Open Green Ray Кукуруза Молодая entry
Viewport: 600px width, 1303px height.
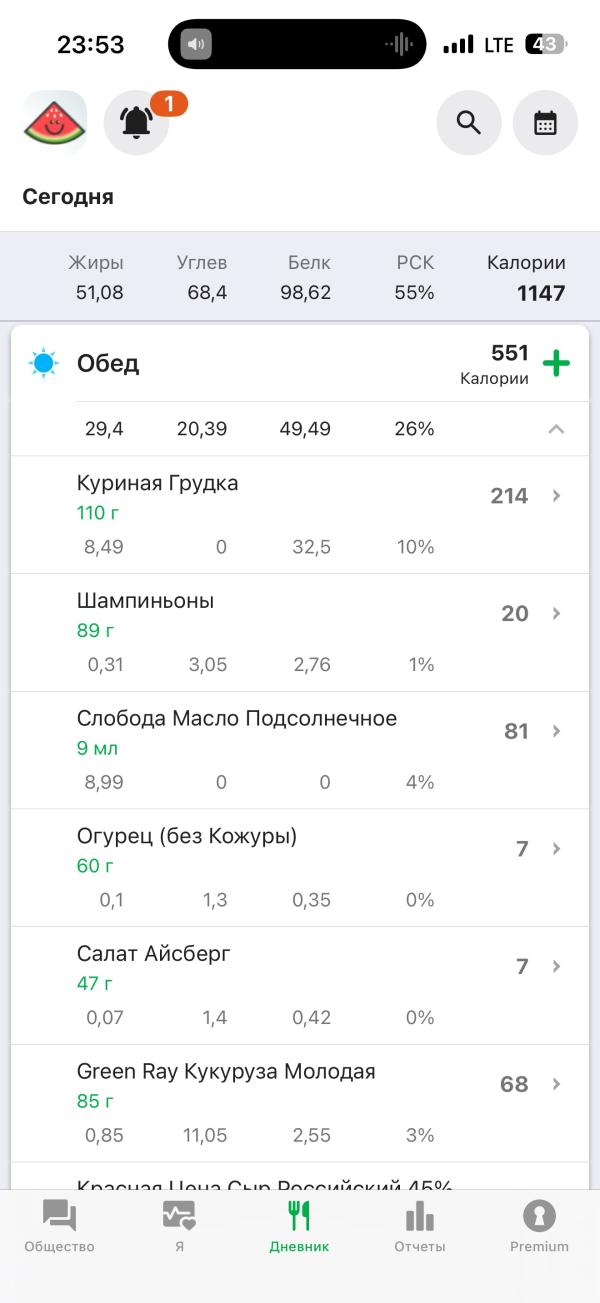click(x=226, y=1072)
